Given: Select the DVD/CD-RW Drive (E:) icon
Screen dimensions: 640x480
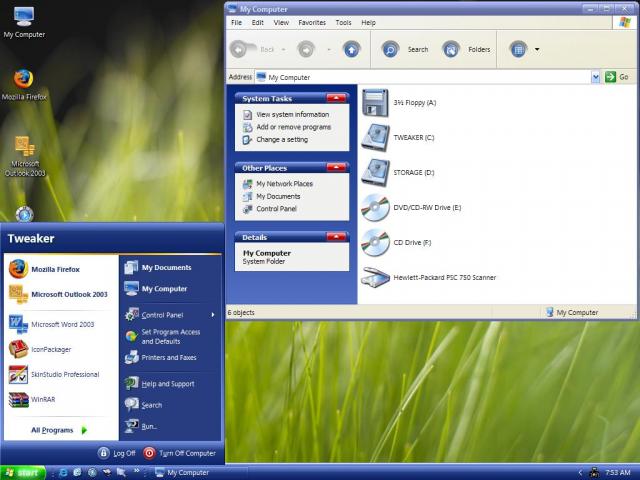Looking at the screenshot, I should coord(375,208).
